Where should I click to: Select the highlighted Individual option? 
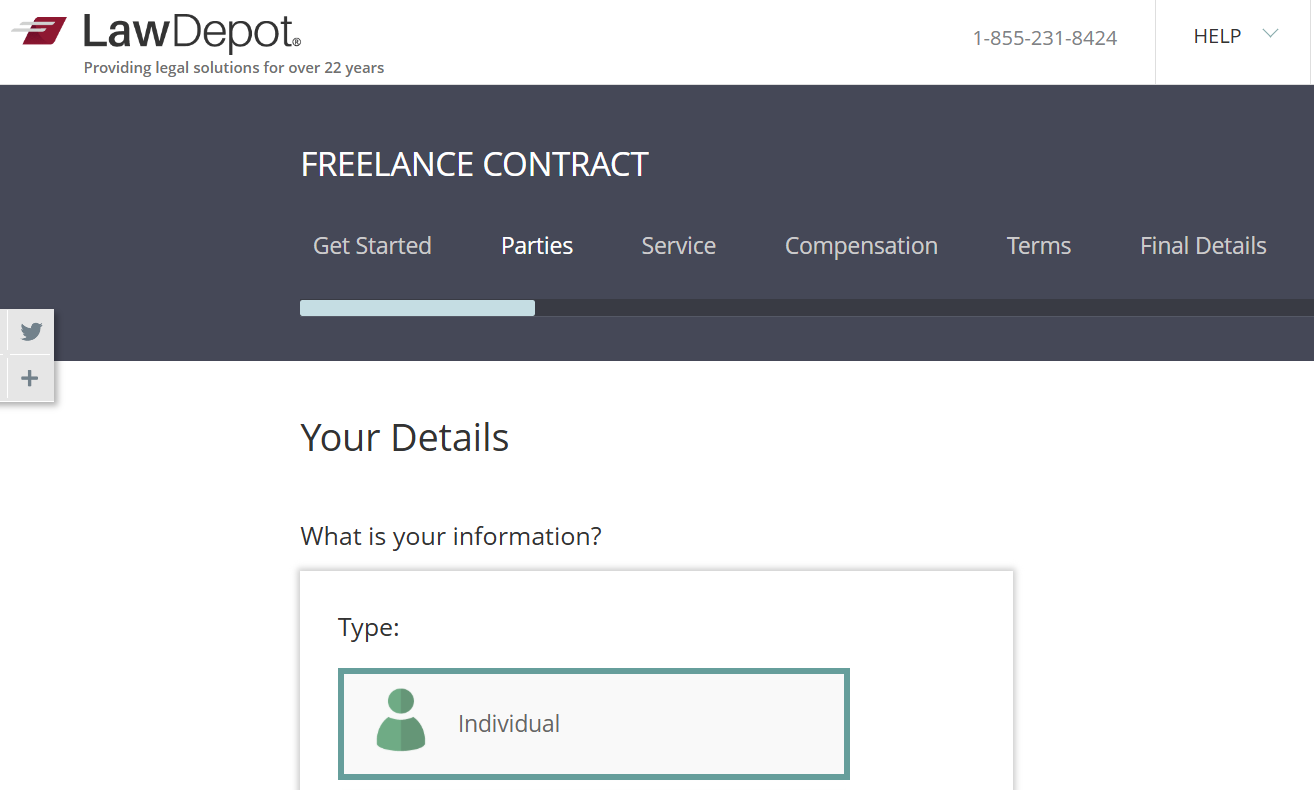tap(594, 722)
